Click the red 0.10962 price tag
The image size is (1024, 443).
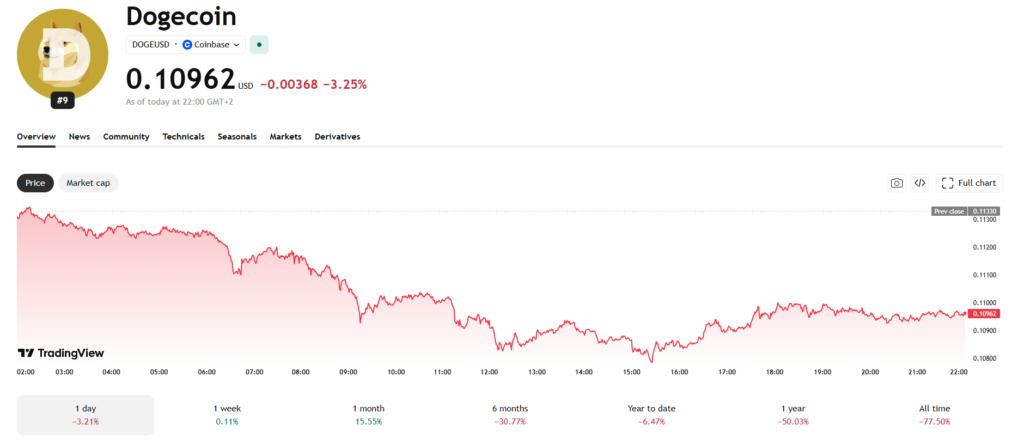pos(984,314)
